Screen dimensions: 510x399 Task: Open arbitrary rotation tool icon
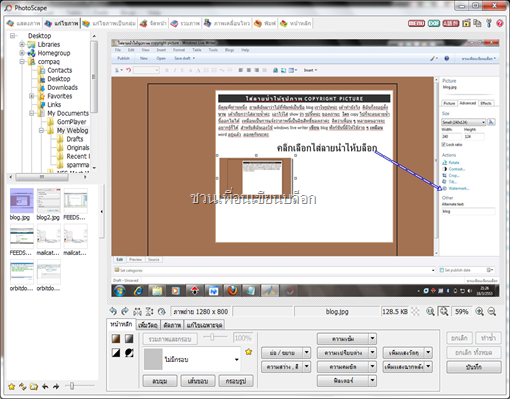[162, 311]
